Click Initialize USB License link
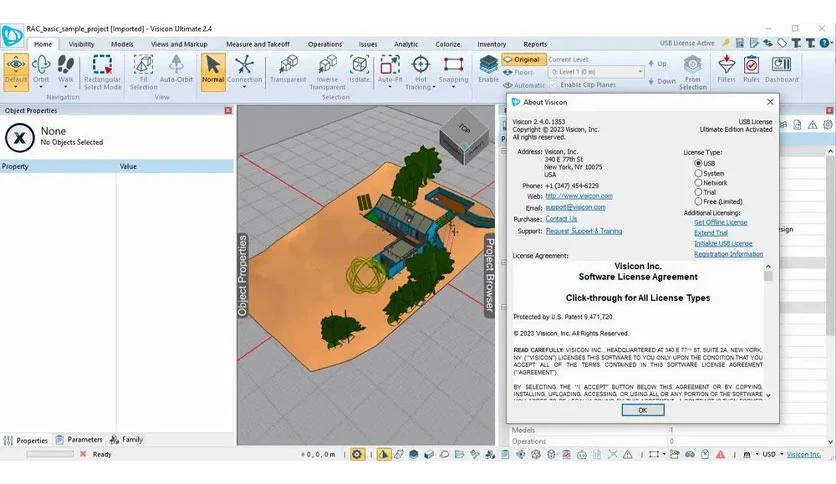 723,244
